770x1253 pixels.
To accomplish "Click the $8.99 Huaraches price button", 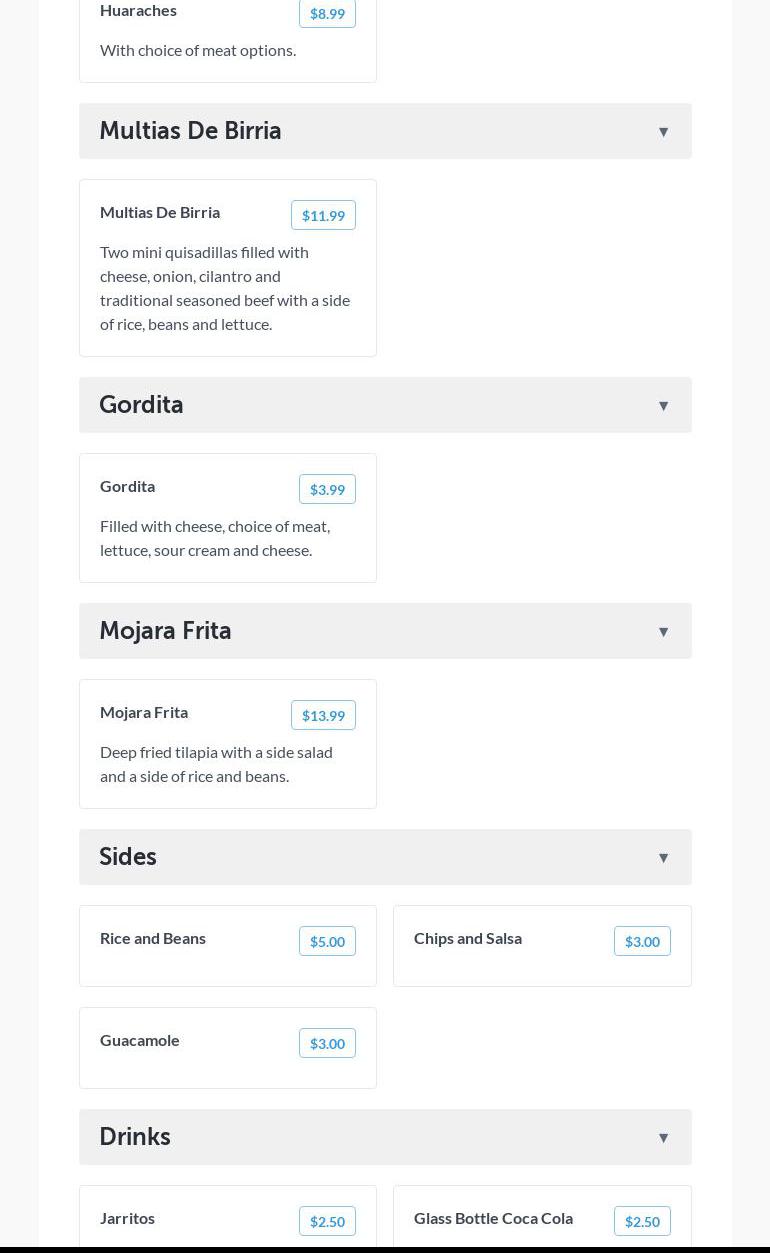I will click(327, 14).
